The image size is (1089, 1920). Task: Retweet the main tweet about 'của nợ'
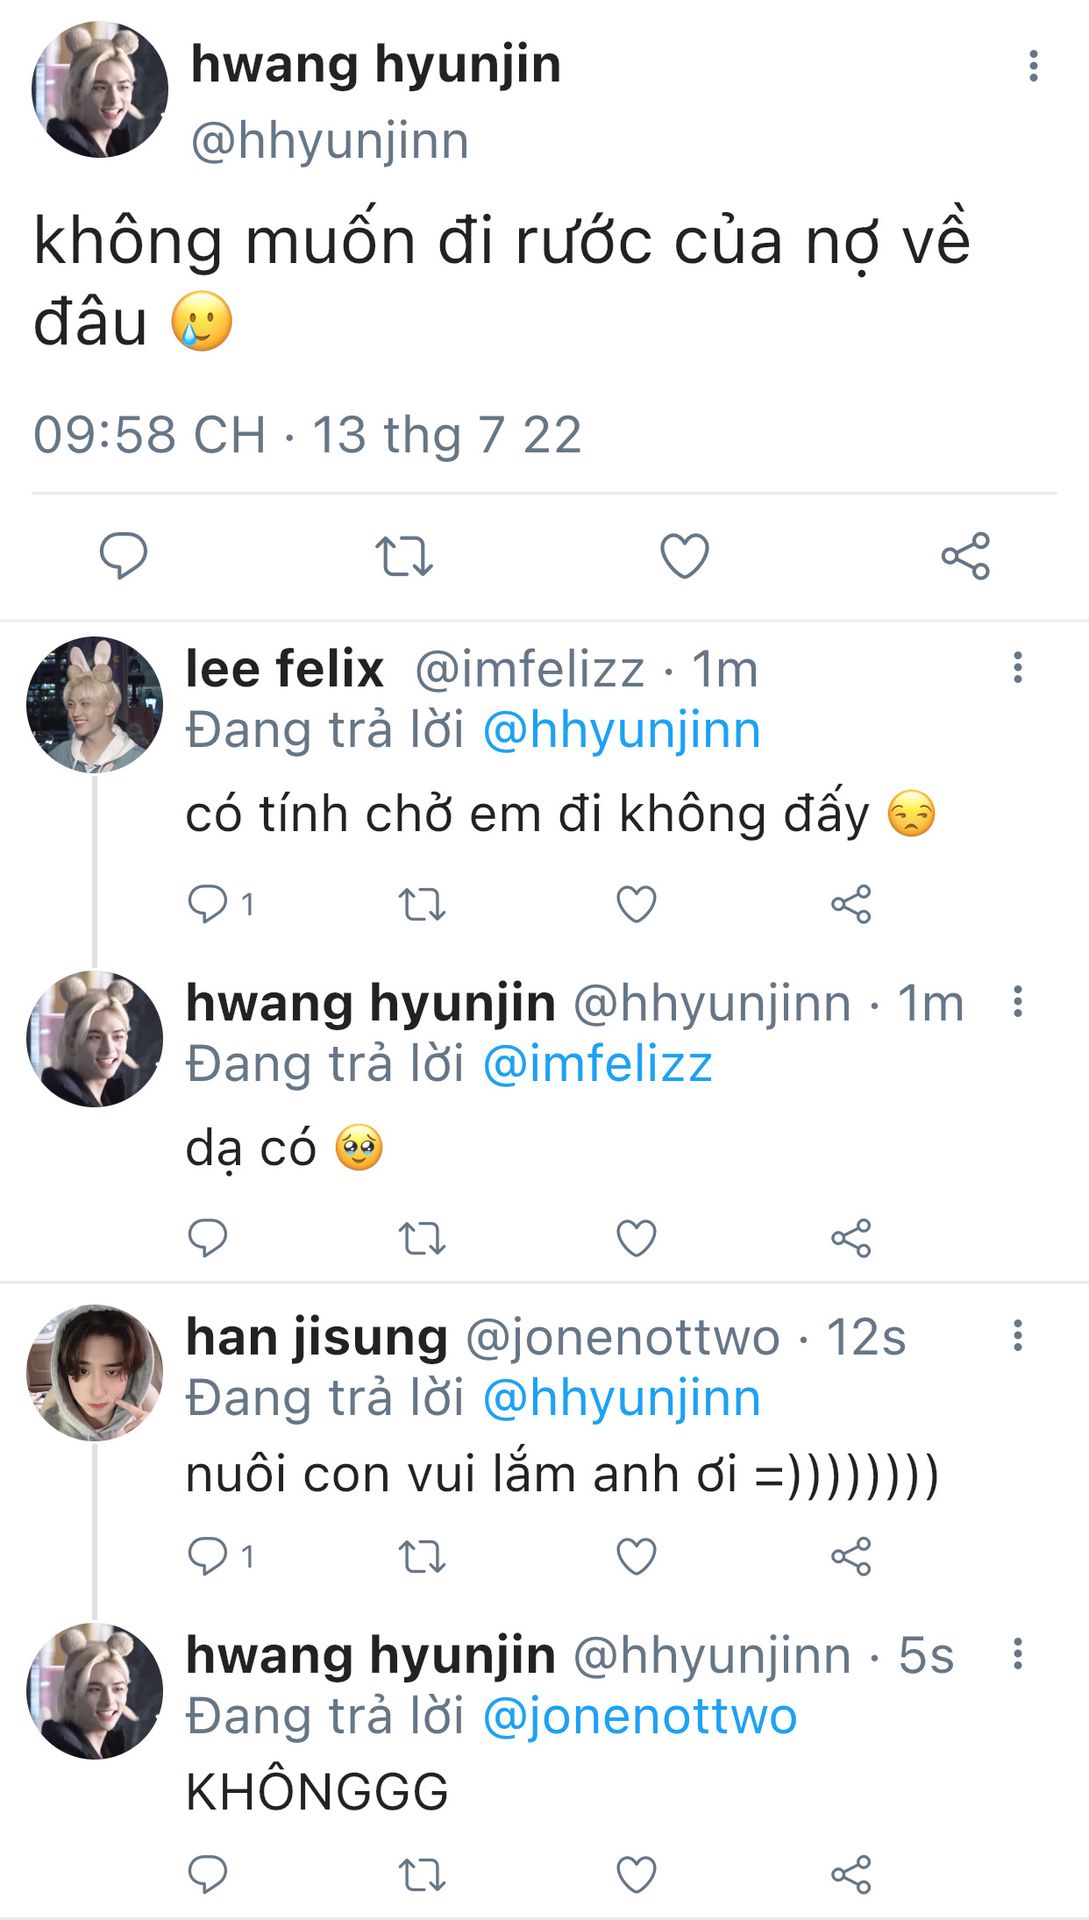404,556
